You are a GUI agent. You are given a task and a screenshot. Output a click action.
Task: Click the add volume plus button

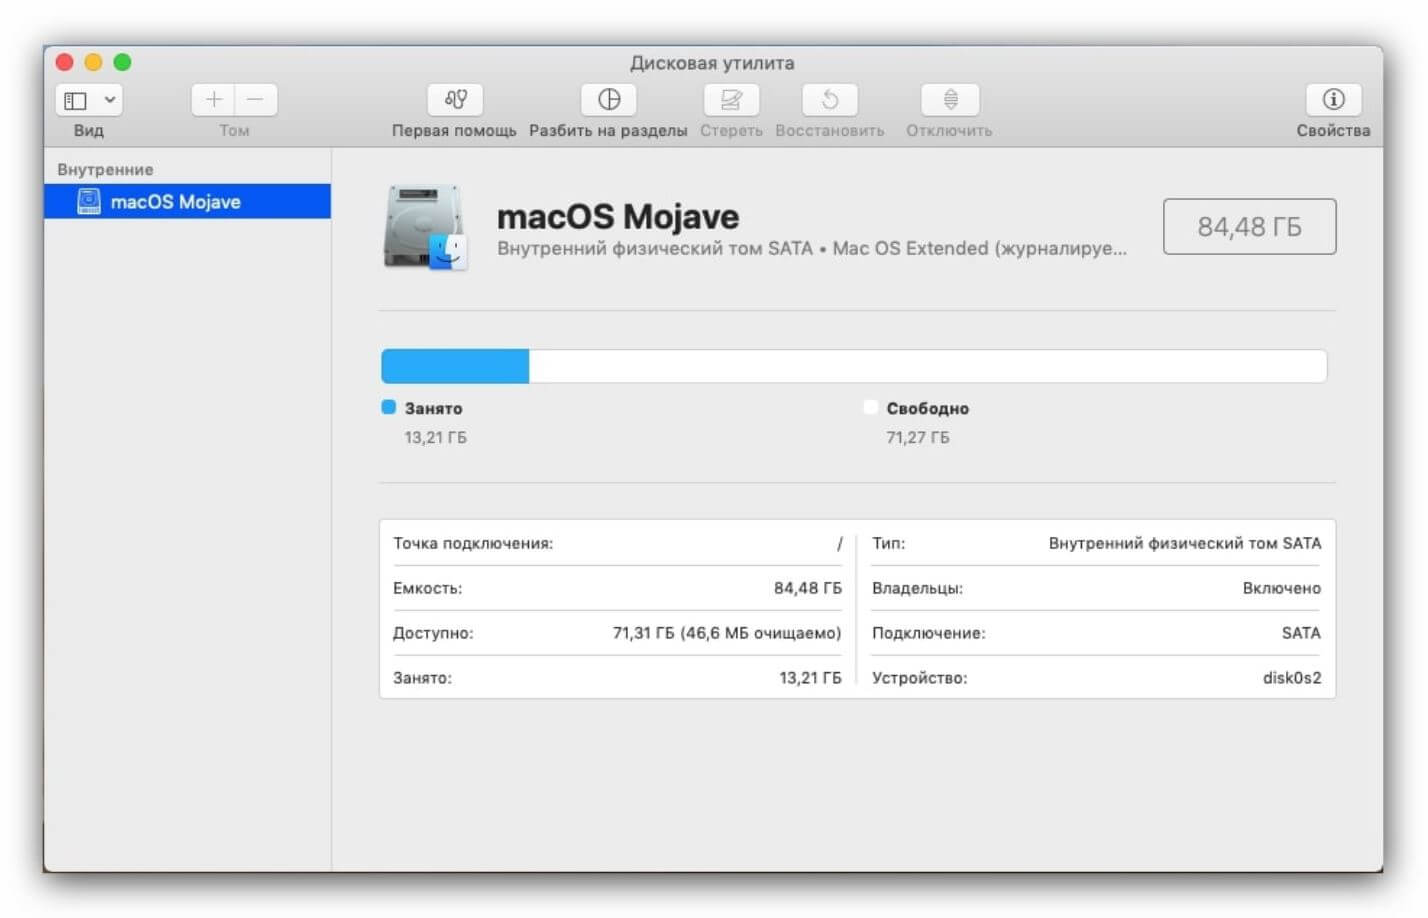point(213,99)
